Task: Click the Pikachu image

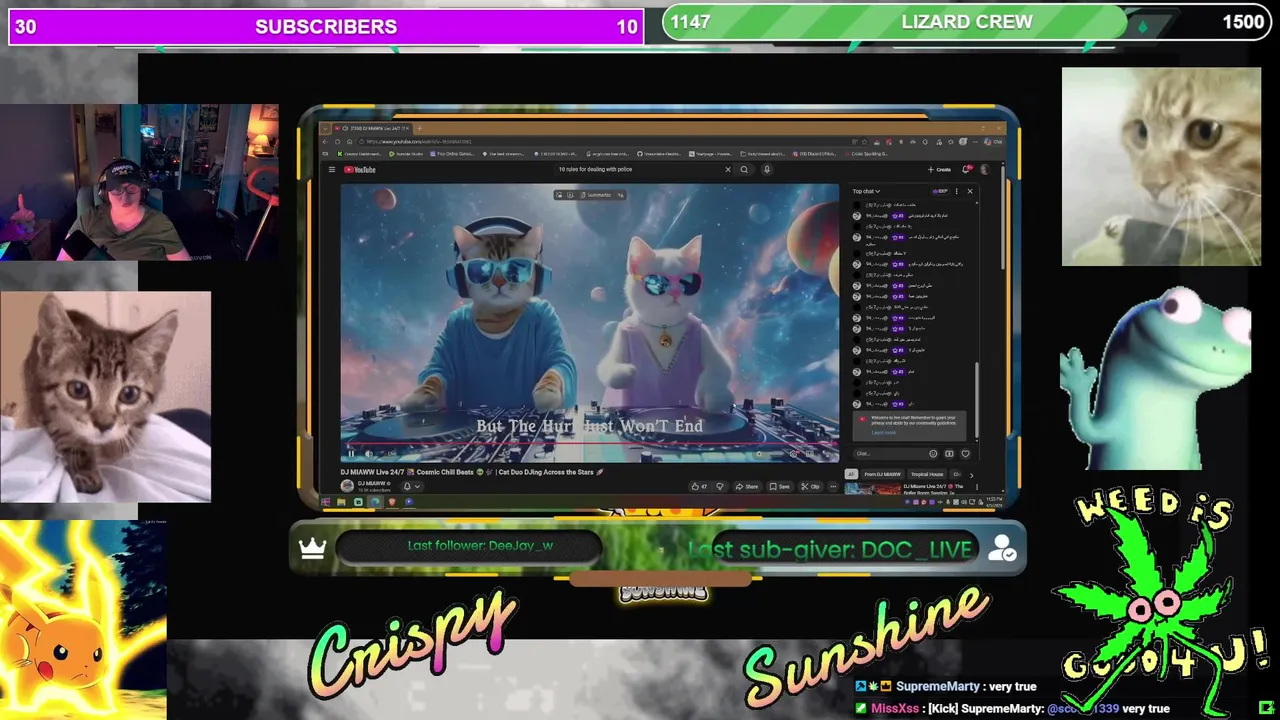Action: click(x=83, y=619)
